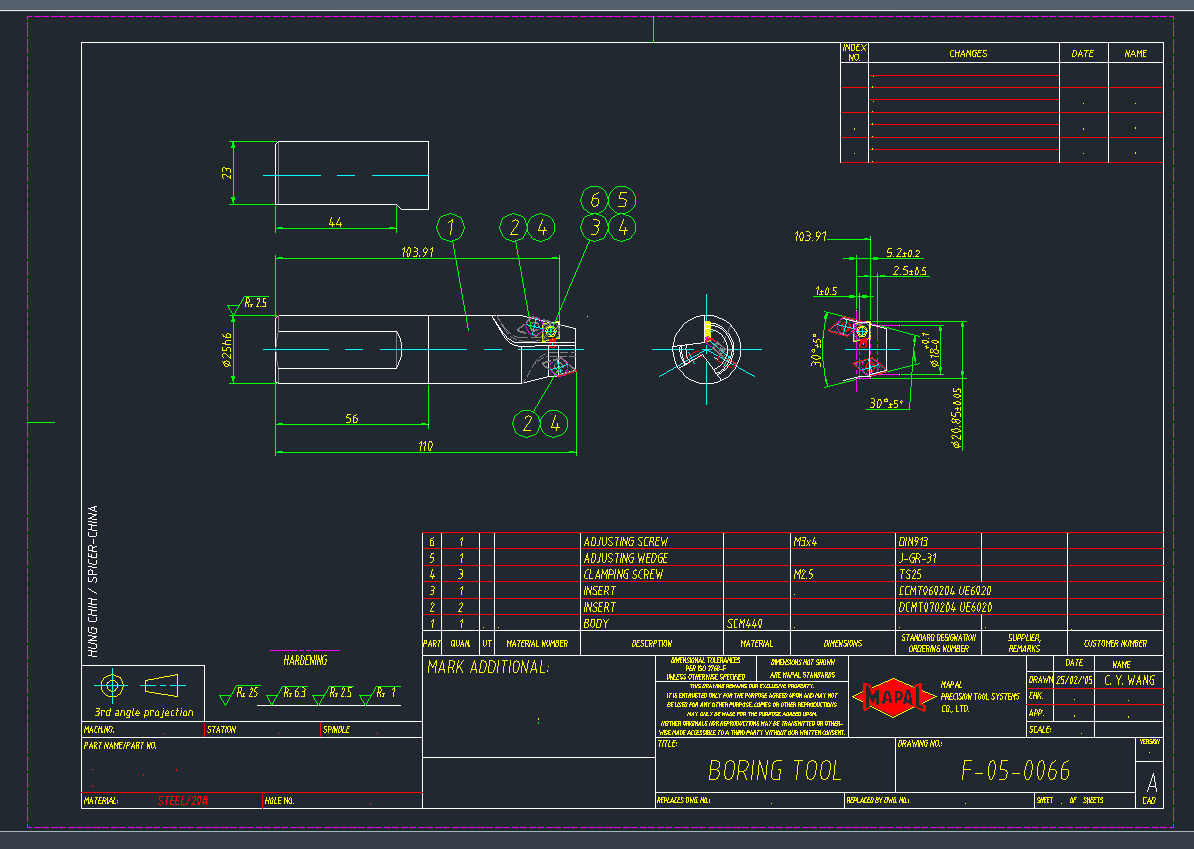Select the BORING TOOL title text
The image size is (1194, 849).
774,770
